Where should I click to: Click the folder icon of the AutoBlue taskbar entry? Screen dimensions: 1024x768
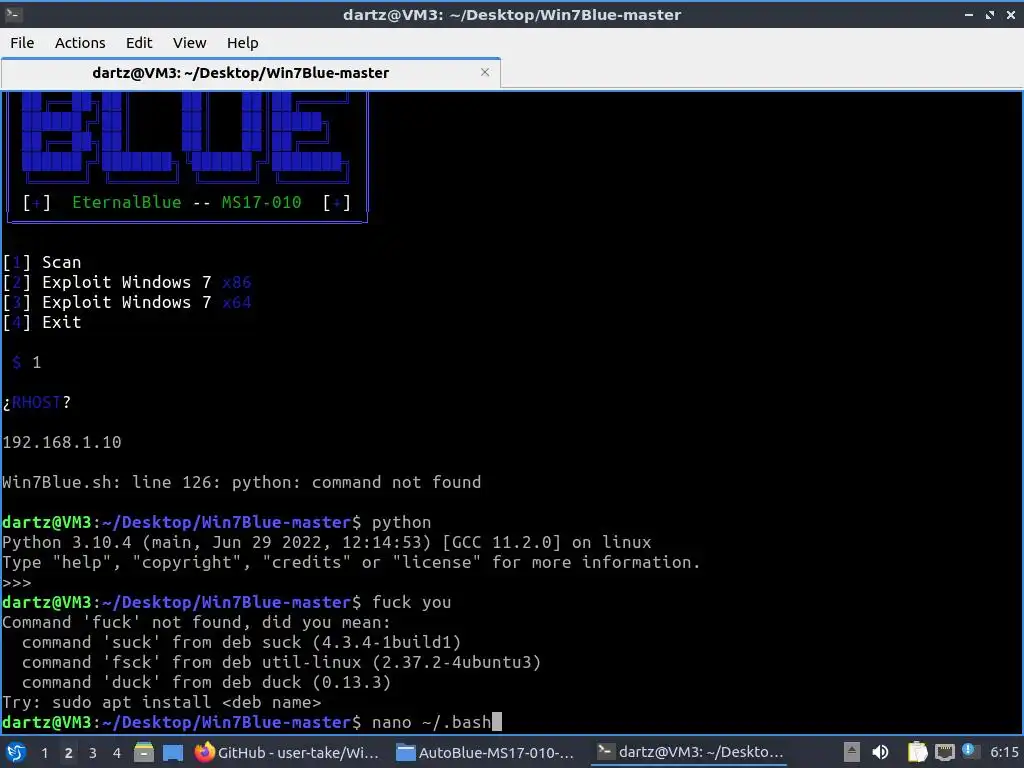(406, 753)
